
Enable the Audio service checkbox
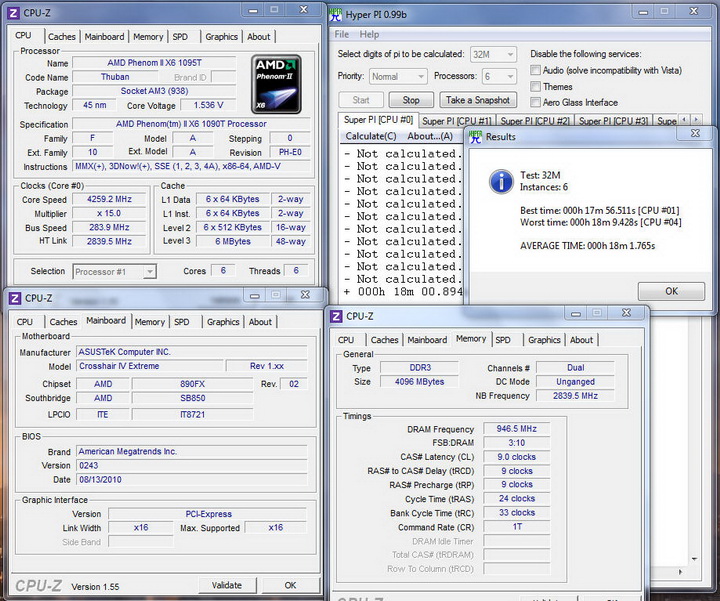[x=535, y=70]
